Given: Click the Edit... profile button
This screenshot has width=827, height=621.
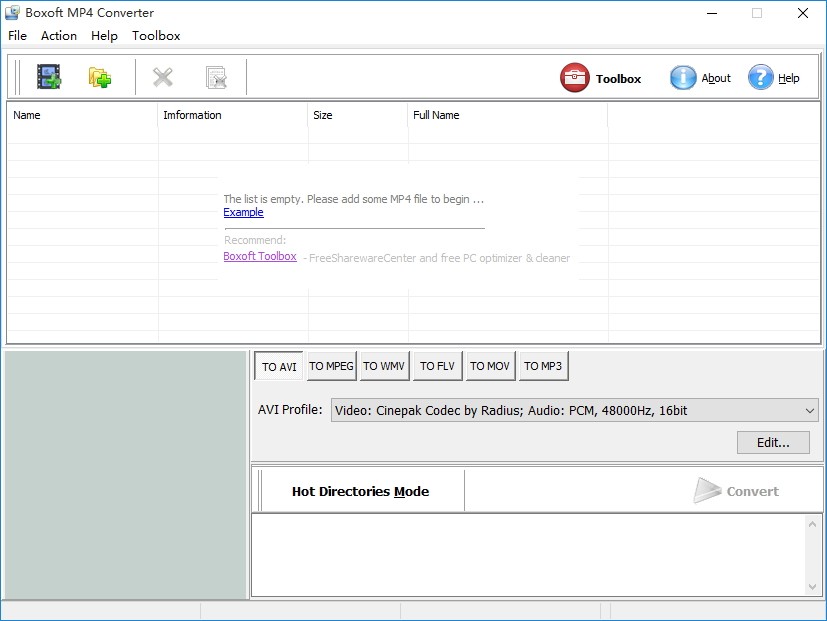Looking at the screenshot, I should [773, 442].
